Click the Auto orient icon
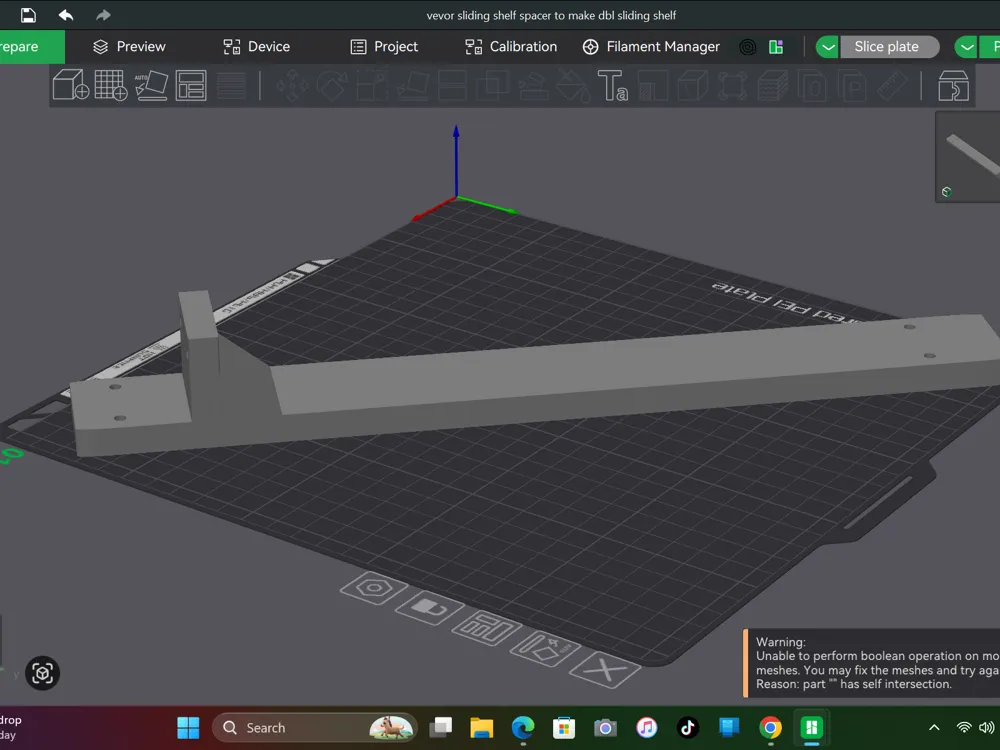 point(151,85)
